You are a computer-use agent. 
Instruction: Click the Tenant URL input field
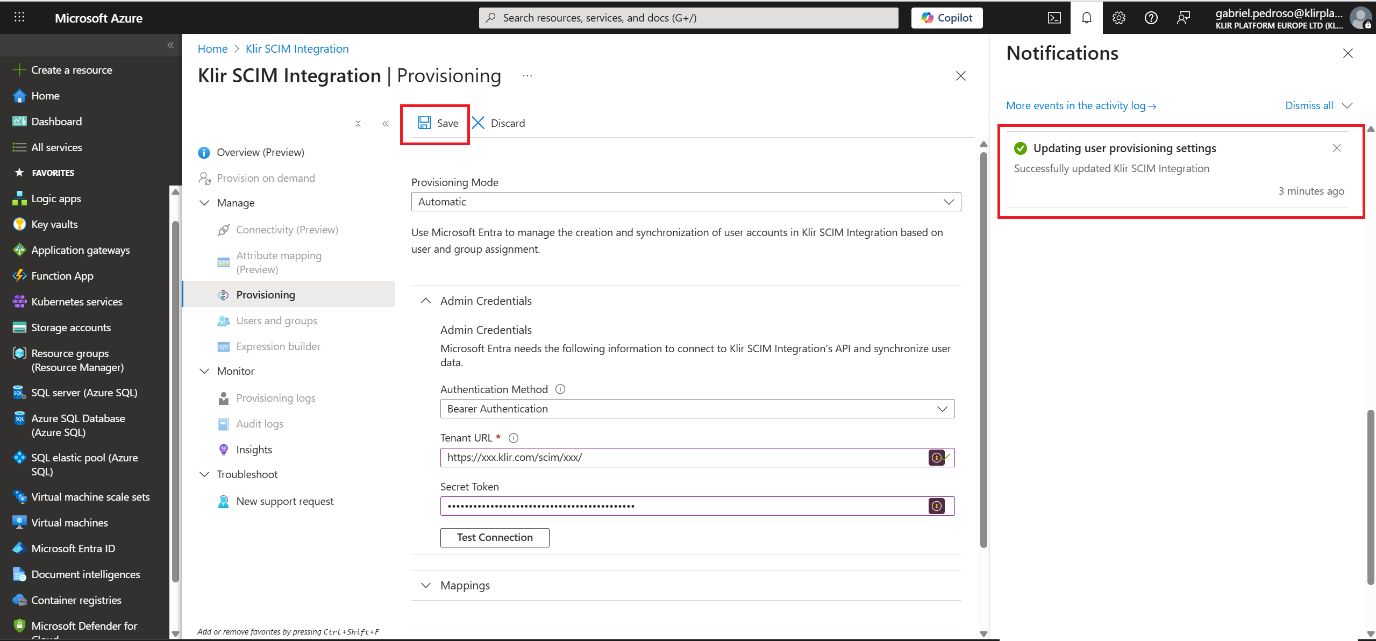[680, 458]
